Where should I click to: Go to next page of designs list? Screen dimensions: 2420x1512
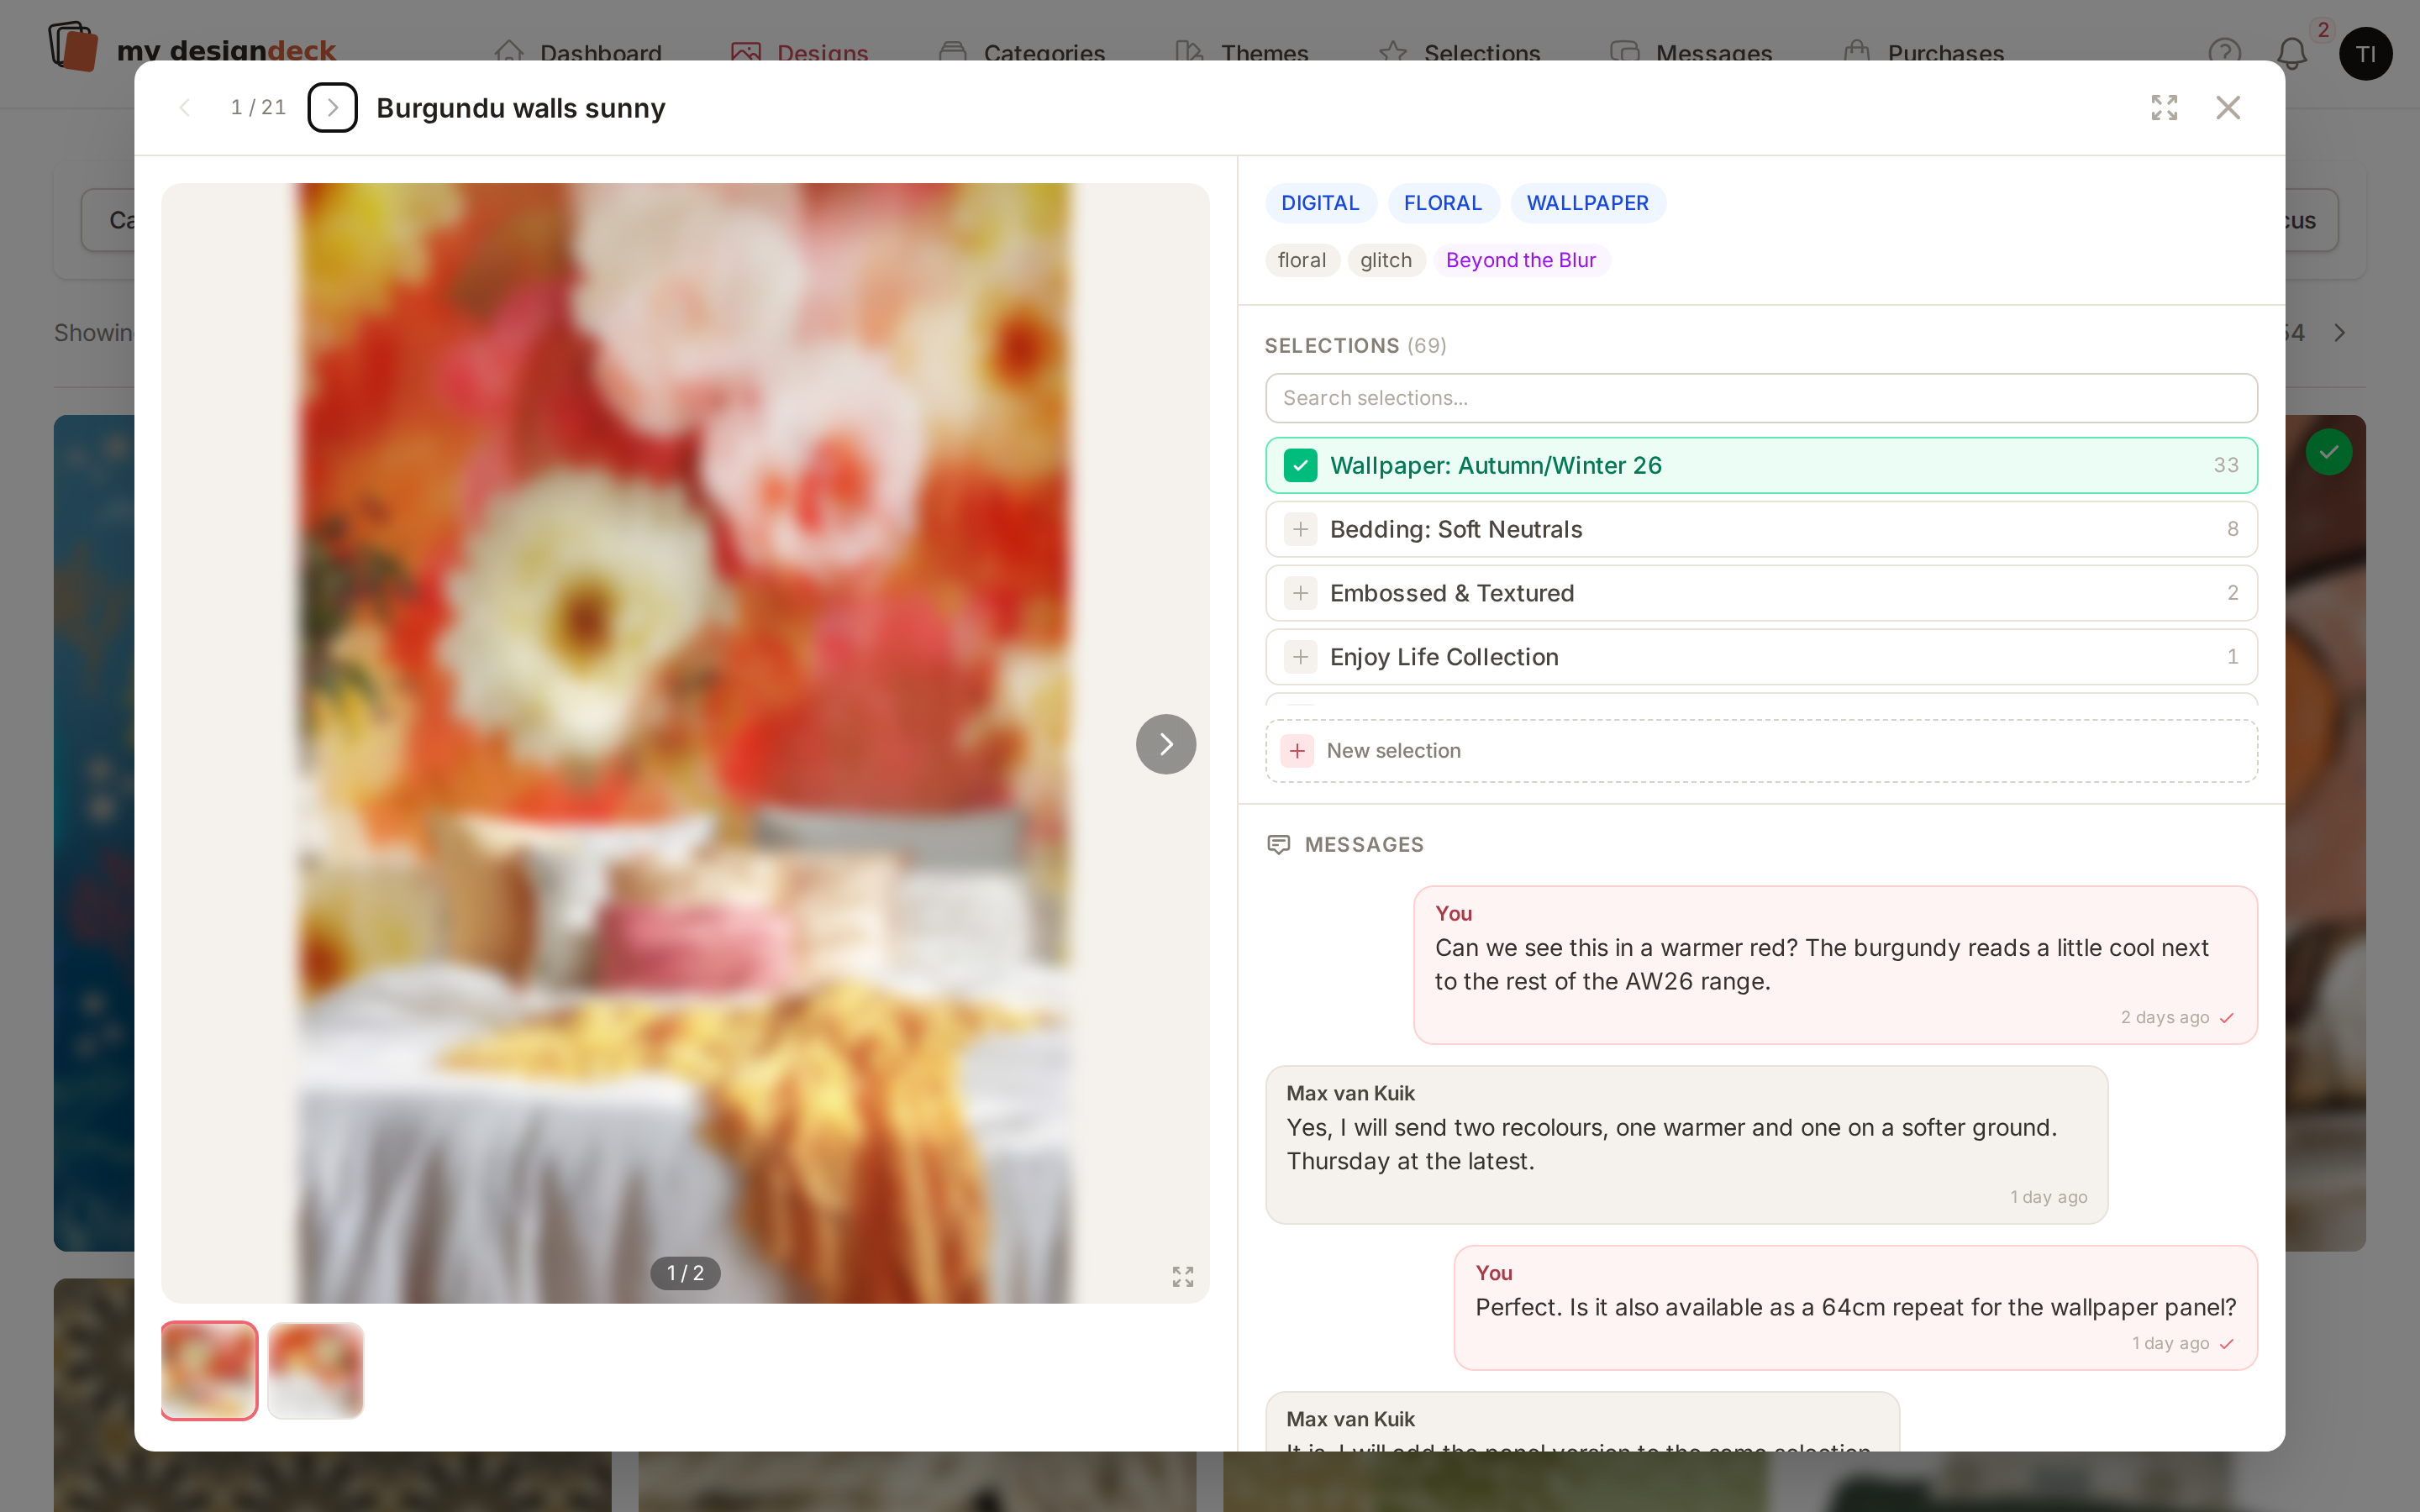click(x=2340, y=332)
